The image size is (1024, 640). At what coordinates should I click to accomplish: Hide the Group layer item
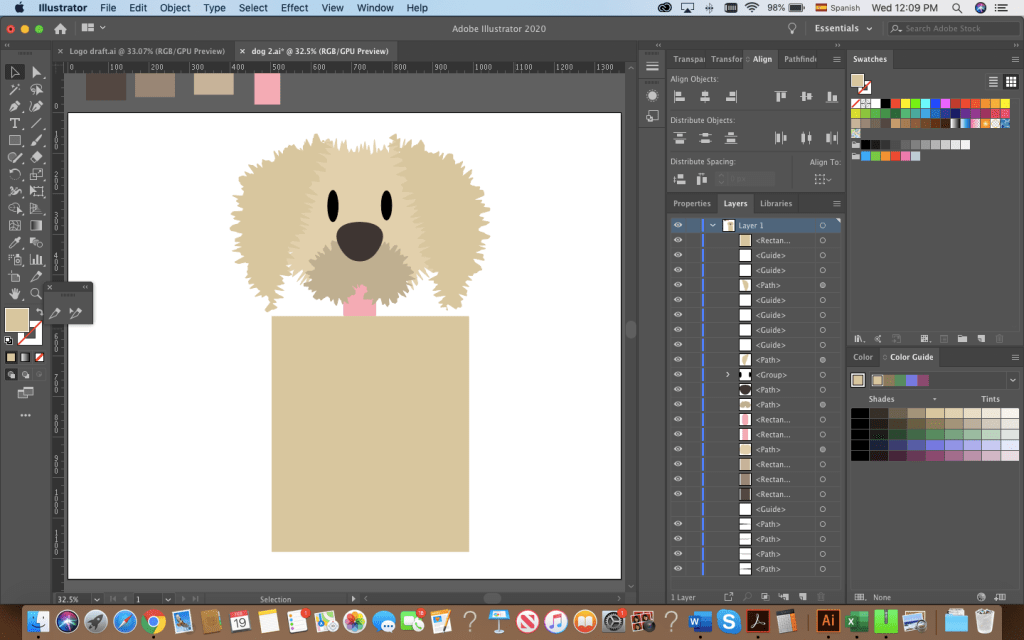pos(678,375)
